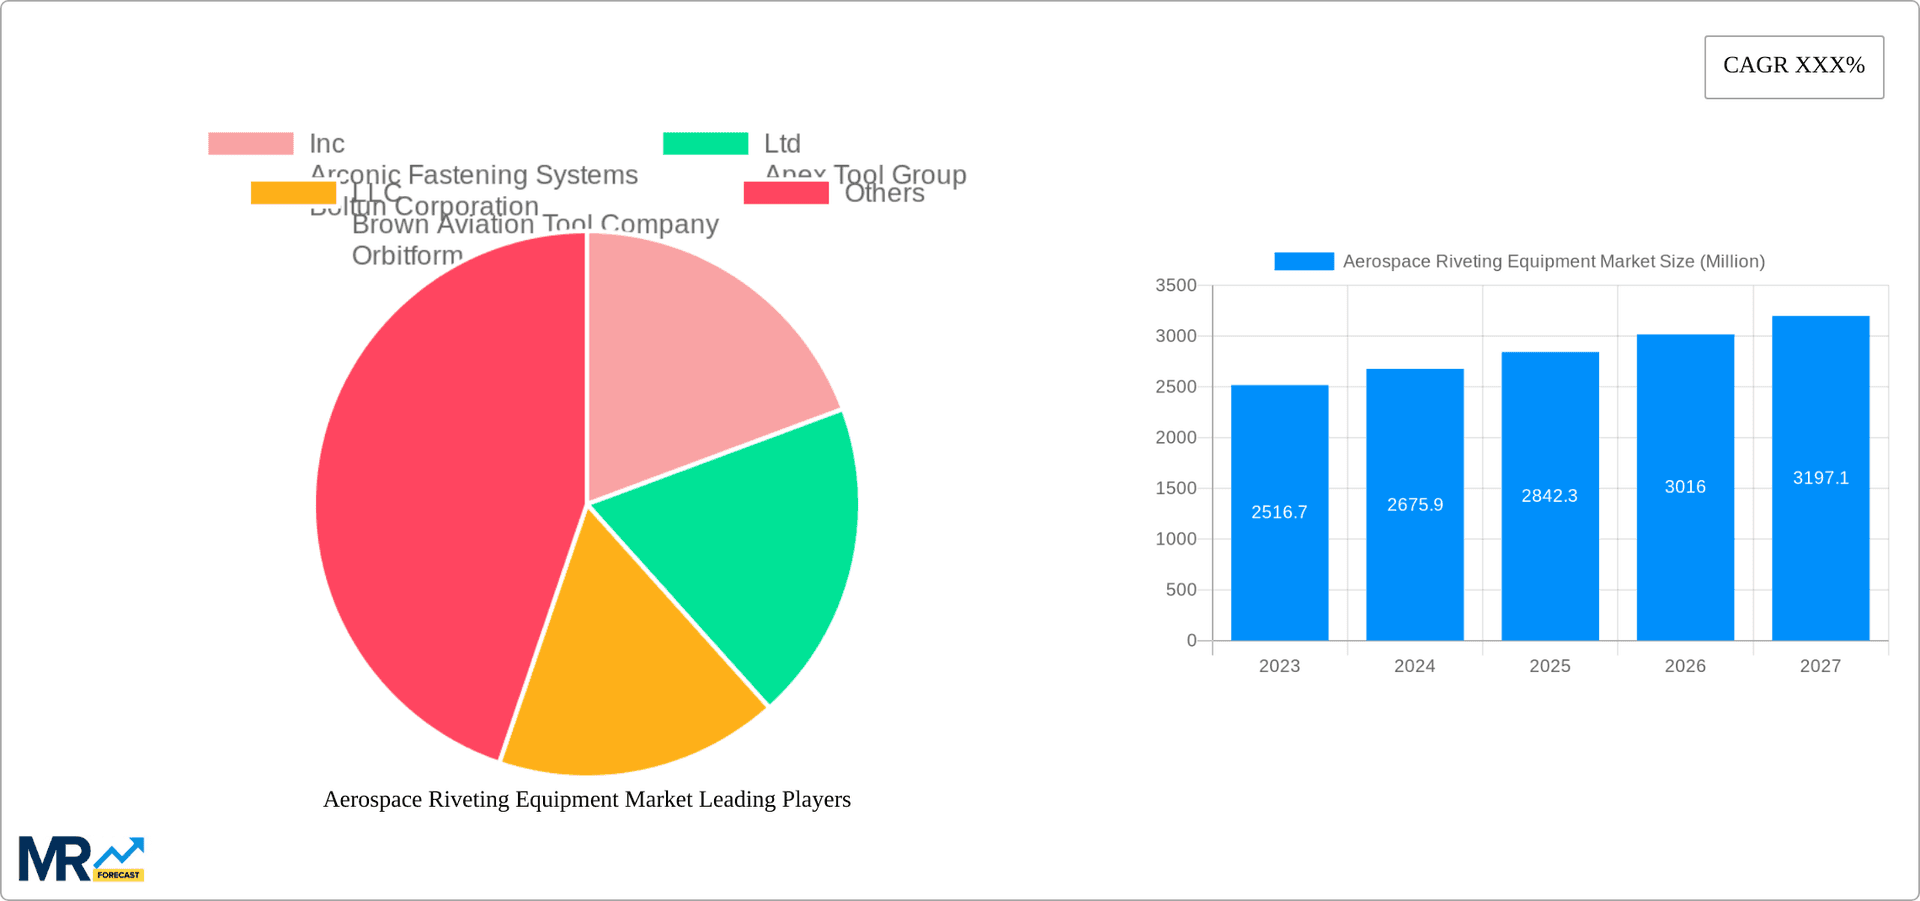The height and width of the screenshot is (901, 1920).
Task: Select the 2027 axis label
Action: (1820, 665)
